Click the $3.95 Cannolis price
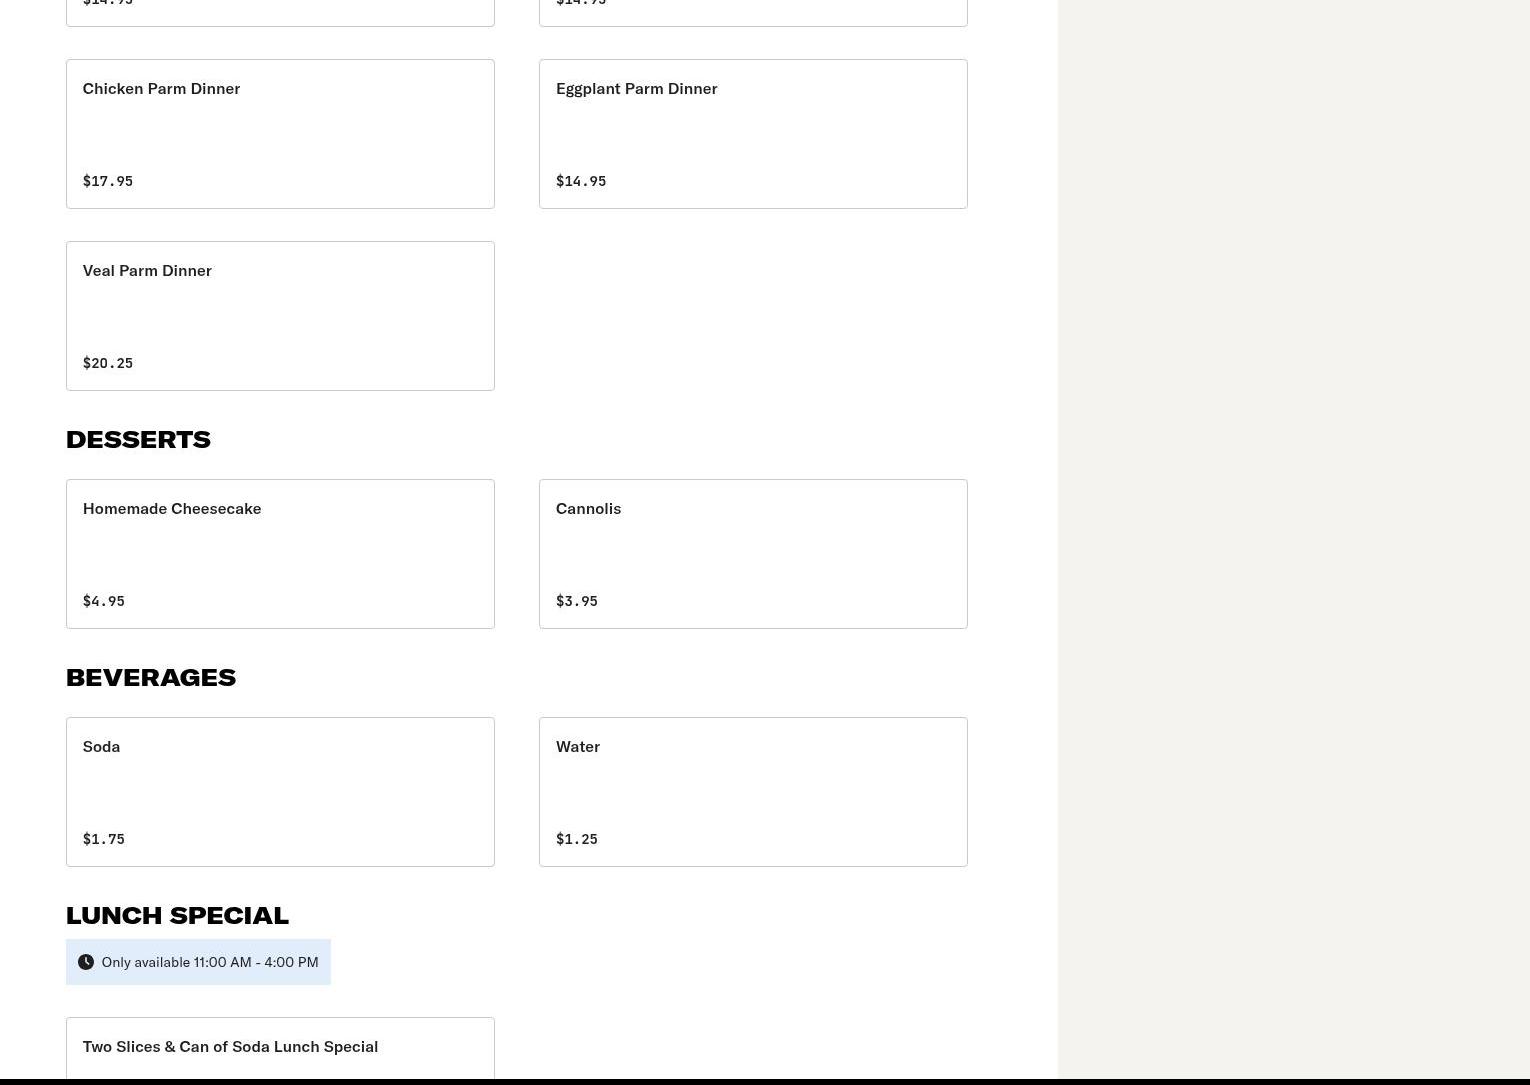1530x1085 pixels. (x=577, y=601)
